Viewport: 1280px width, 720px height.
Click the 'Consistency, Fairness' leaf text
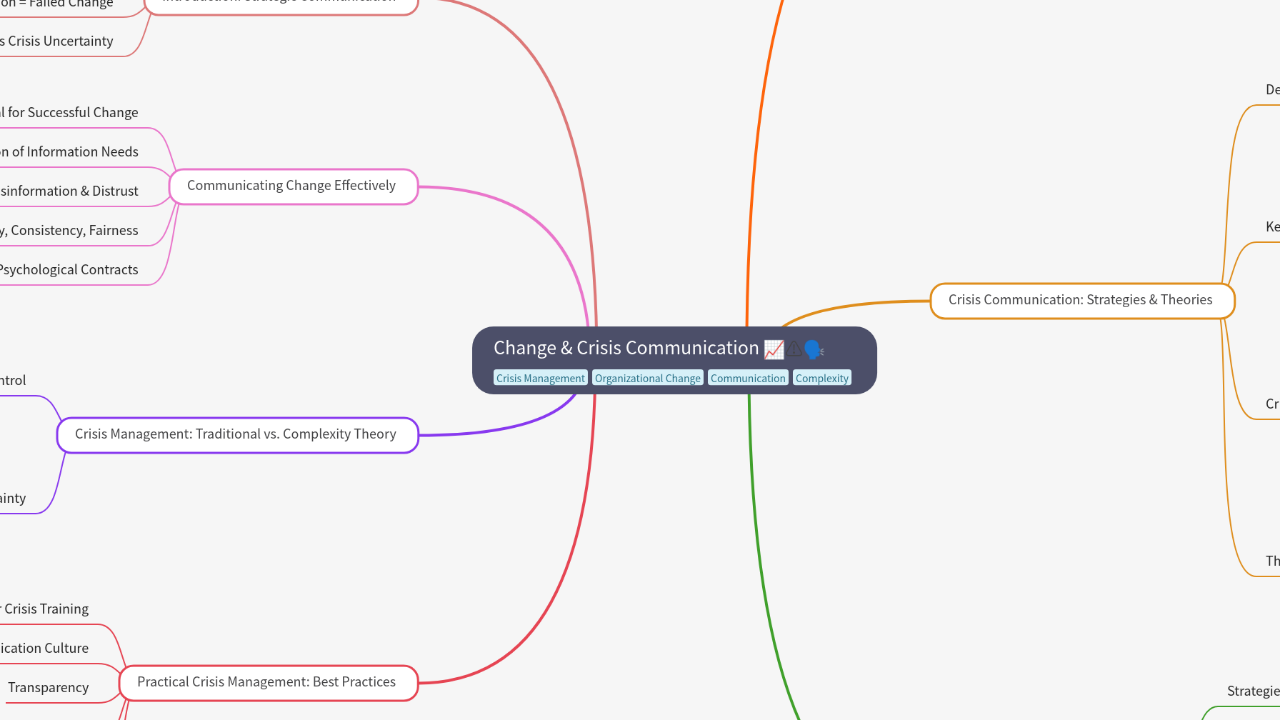coord(71,230)
